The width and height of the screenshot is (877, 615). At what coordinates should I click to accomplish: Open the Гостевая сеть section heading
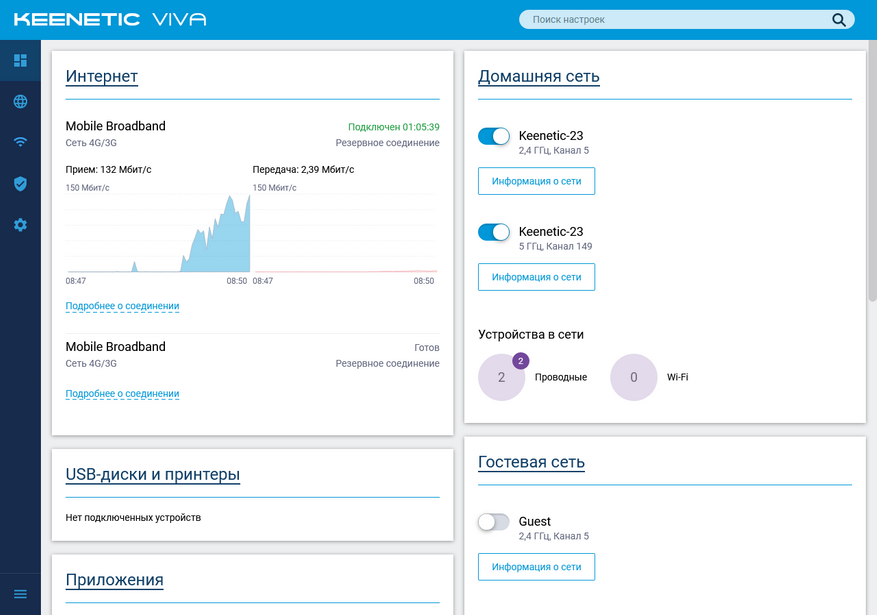[531, 462]
